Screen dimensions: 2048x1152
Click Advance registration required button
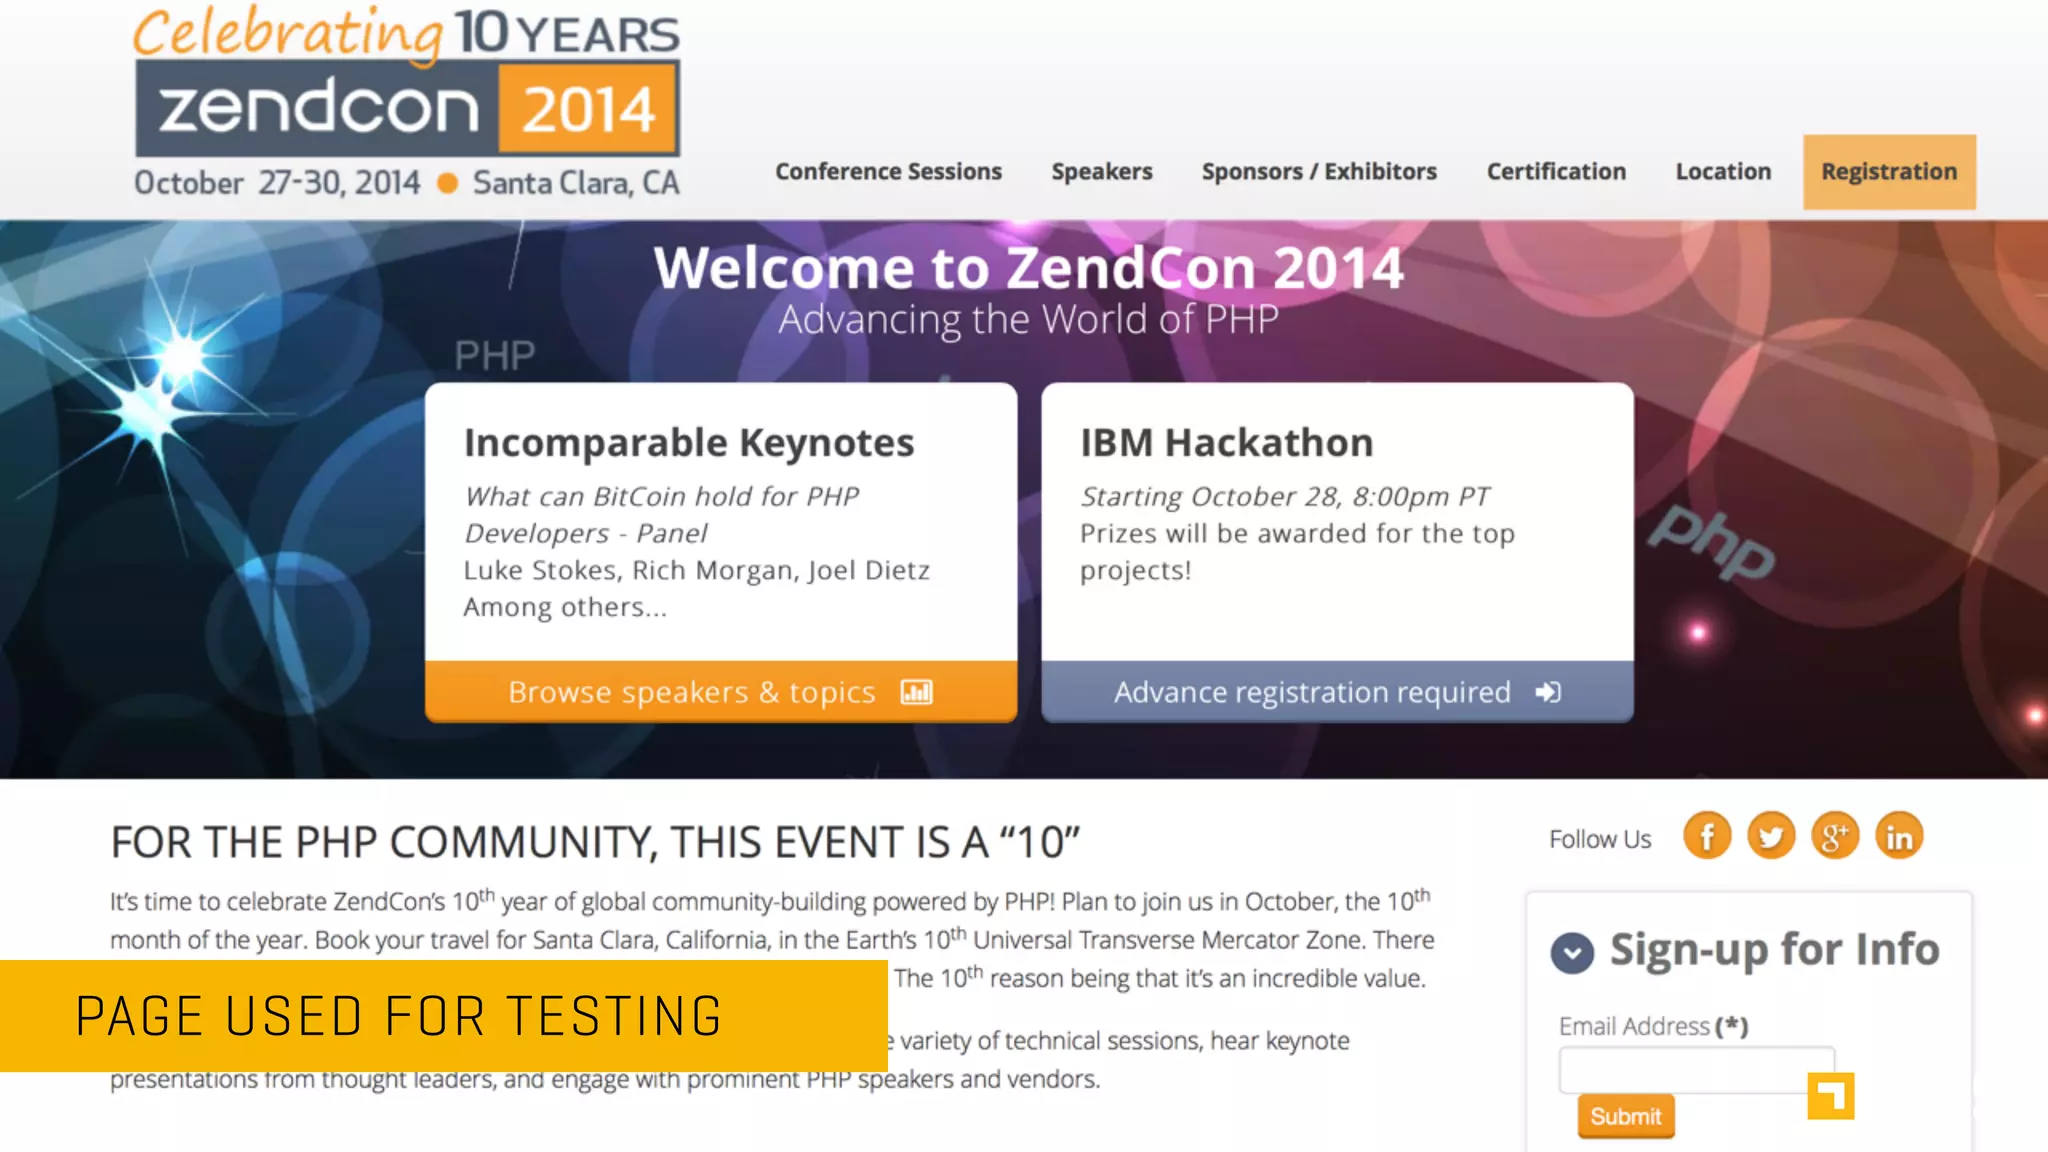point(1337,692)
